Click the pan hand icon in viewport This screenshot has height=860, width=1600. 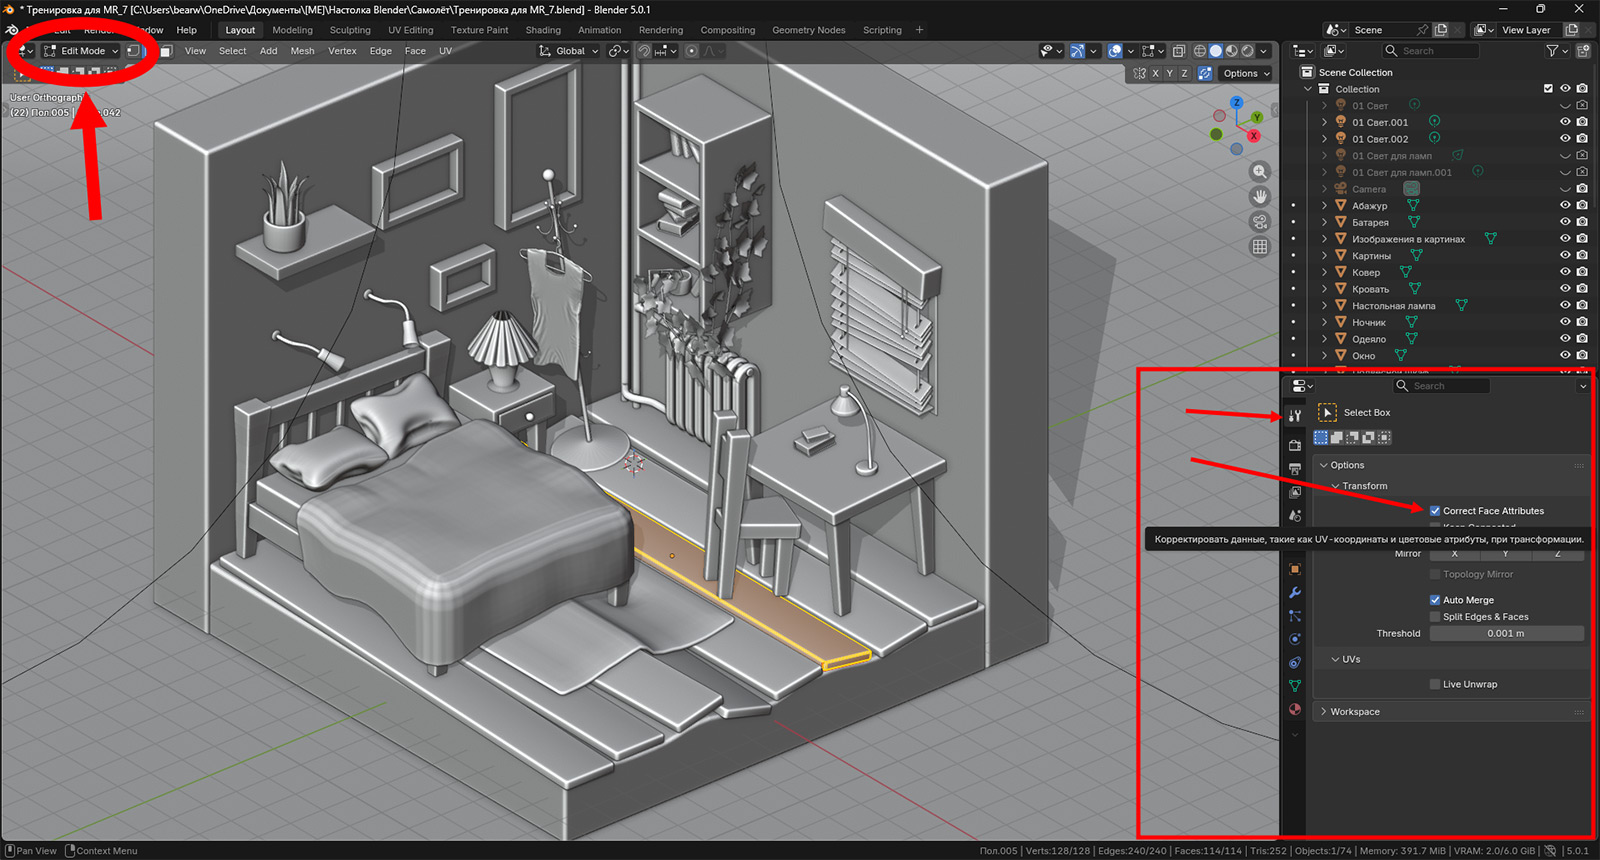[x=1260, y=197]
